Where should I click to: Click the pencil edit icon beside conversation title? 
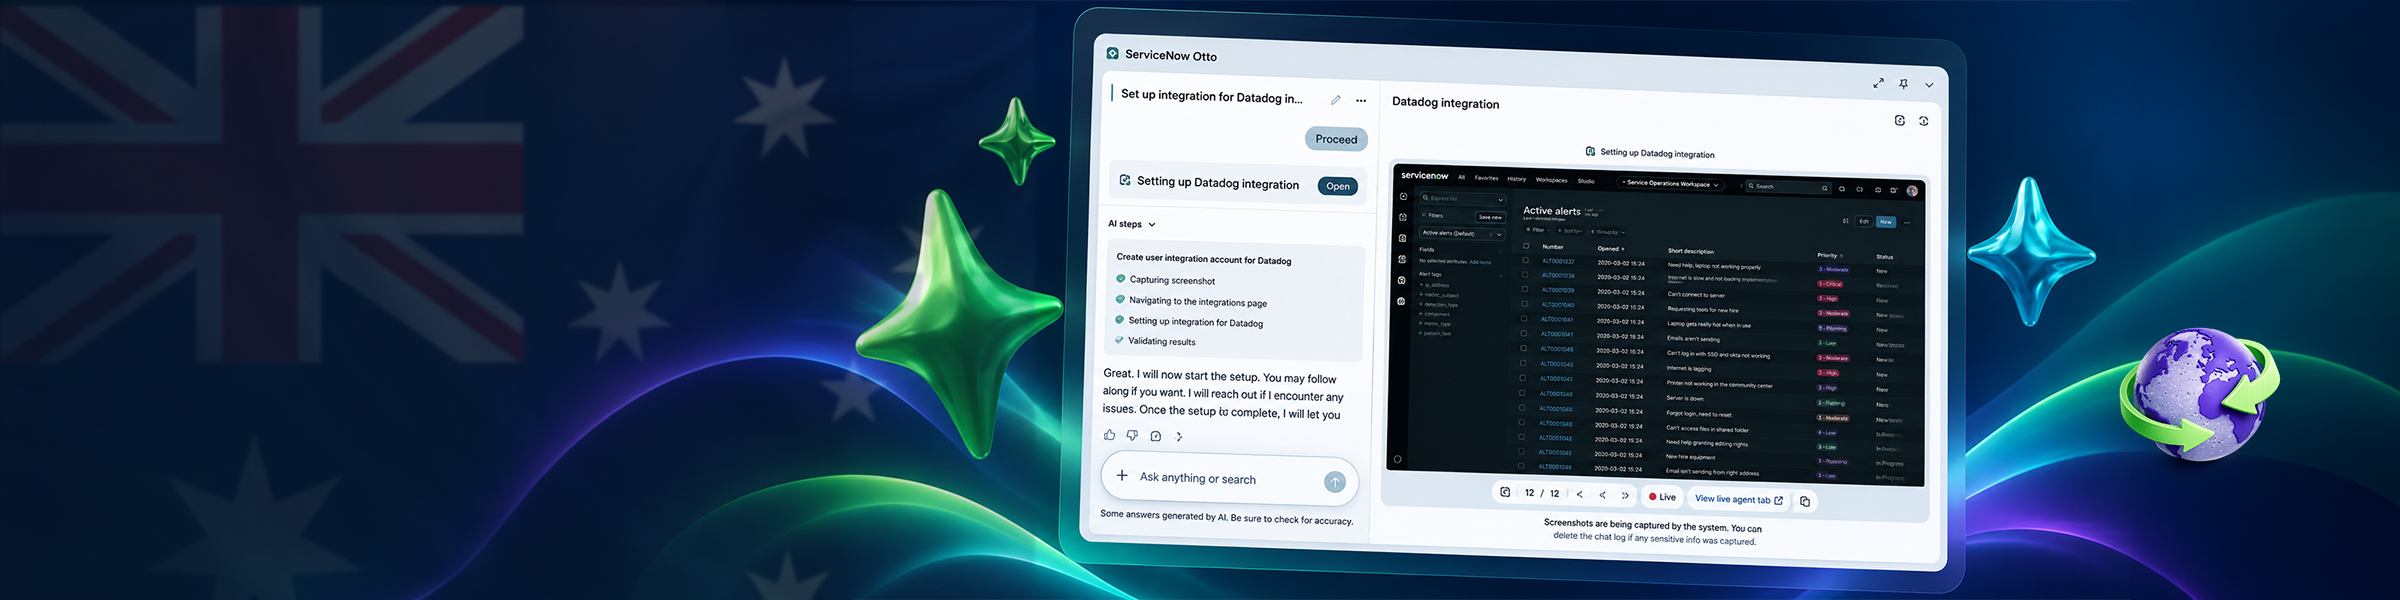1335,100
